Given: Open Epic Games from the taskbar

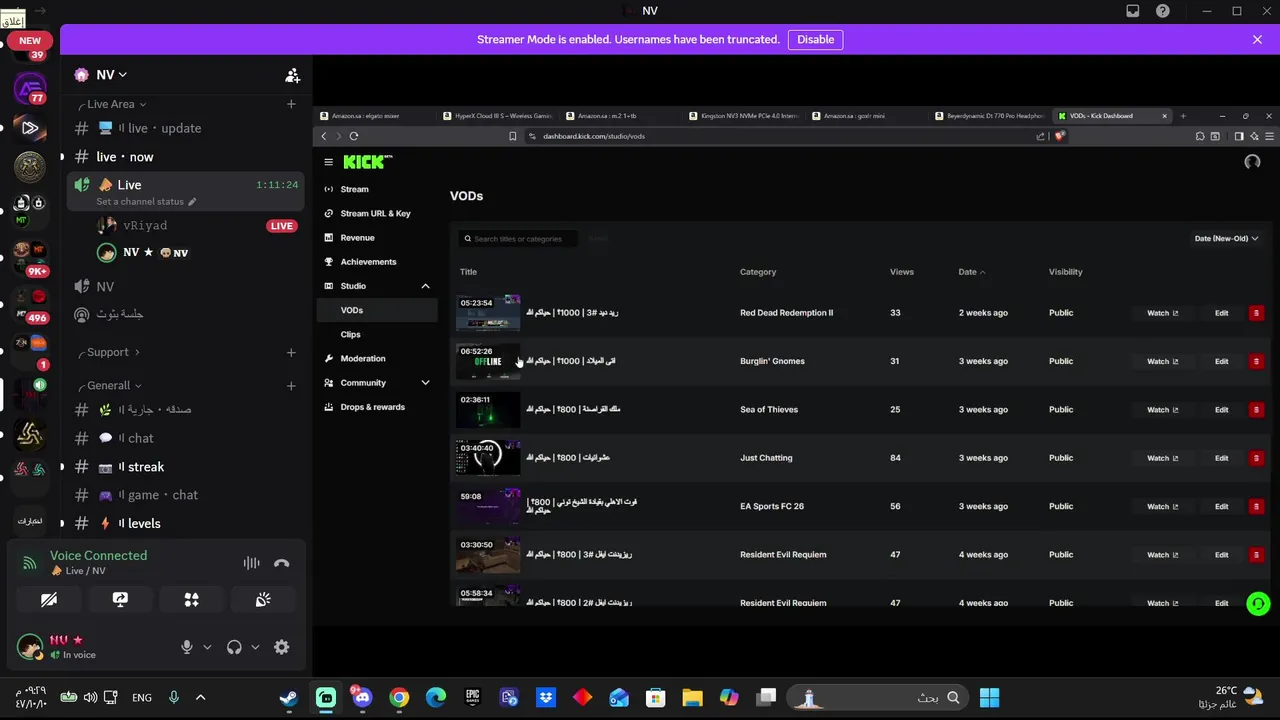Looking at the screenshot, I should pos(472,698).
